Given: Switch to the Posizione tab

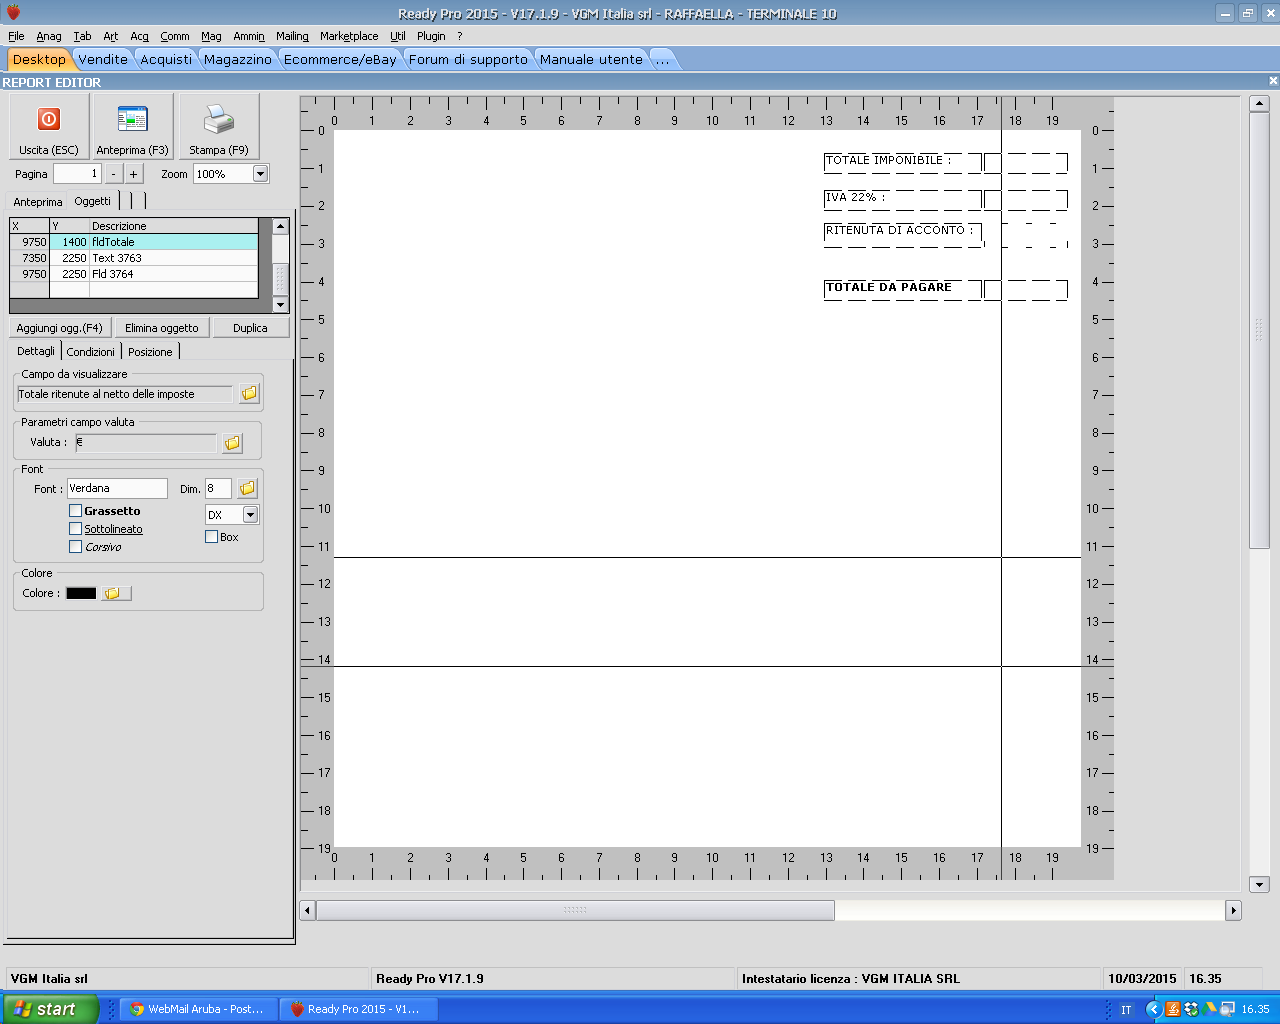Looking at the screenshot, I should 150,352.
